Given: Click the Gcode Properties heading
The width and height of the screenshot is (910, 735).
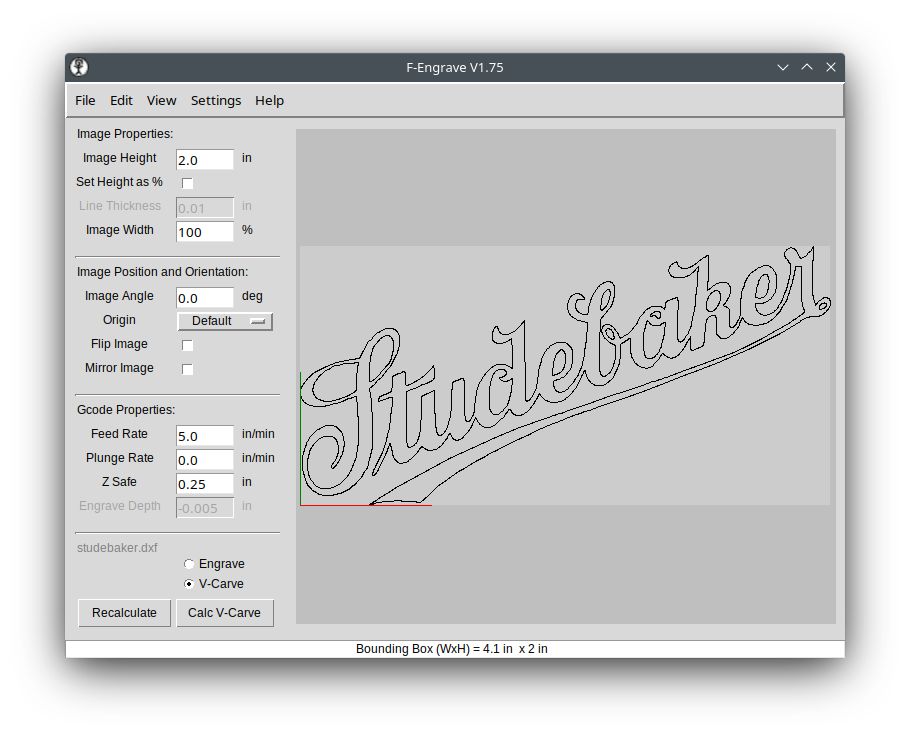Looking at the screenshot, I should 126,410.
